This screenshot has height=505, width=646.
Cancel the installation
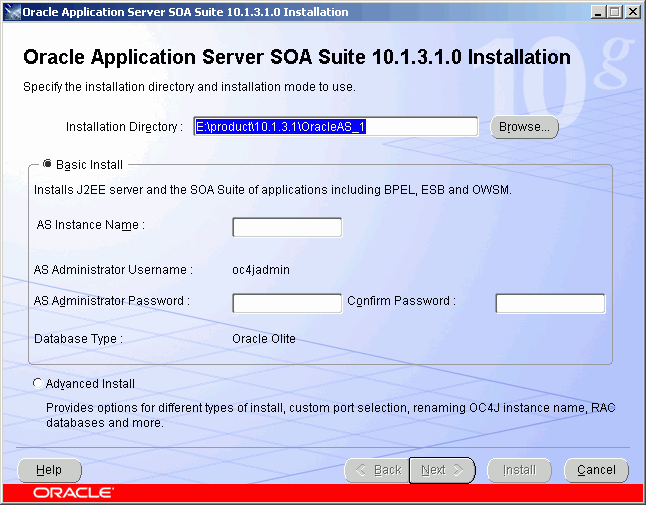coord(596,470)
